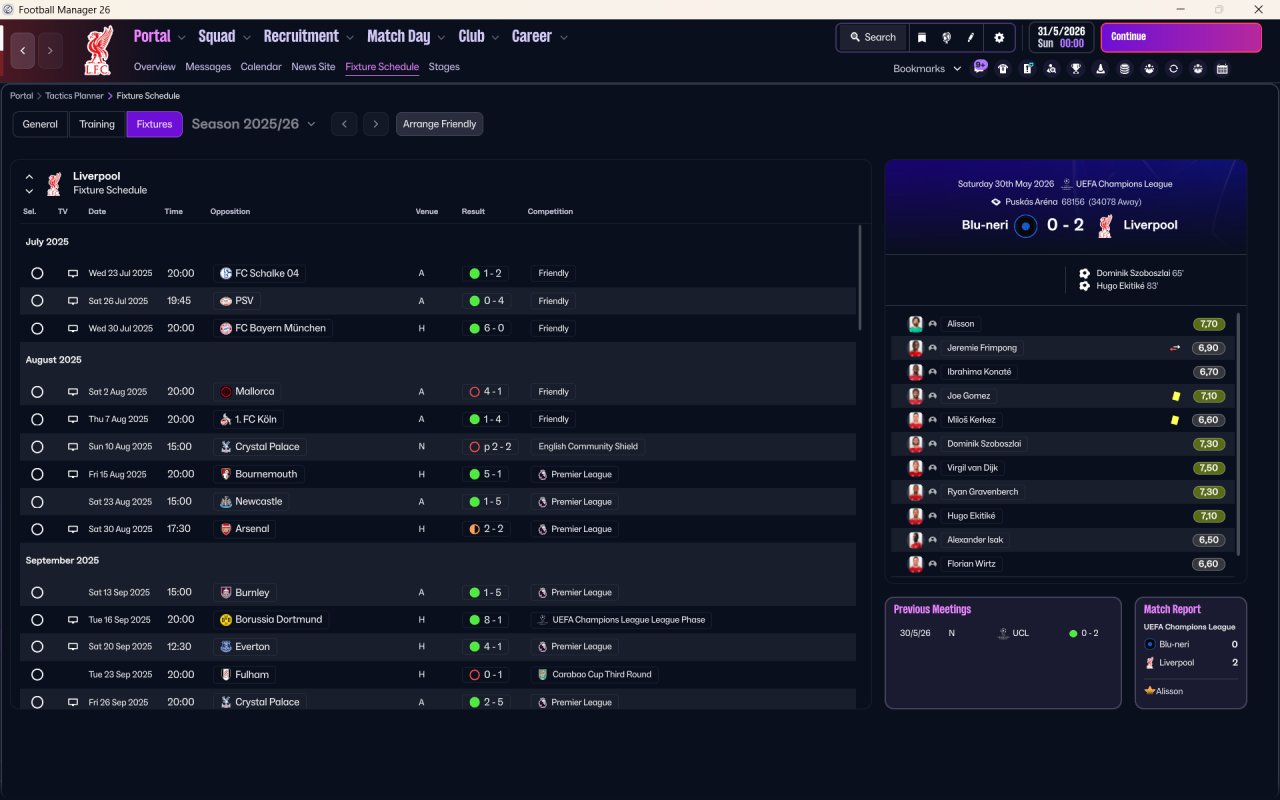
Task: Expand the Portal menu chevron
Action: coord(181,38)
